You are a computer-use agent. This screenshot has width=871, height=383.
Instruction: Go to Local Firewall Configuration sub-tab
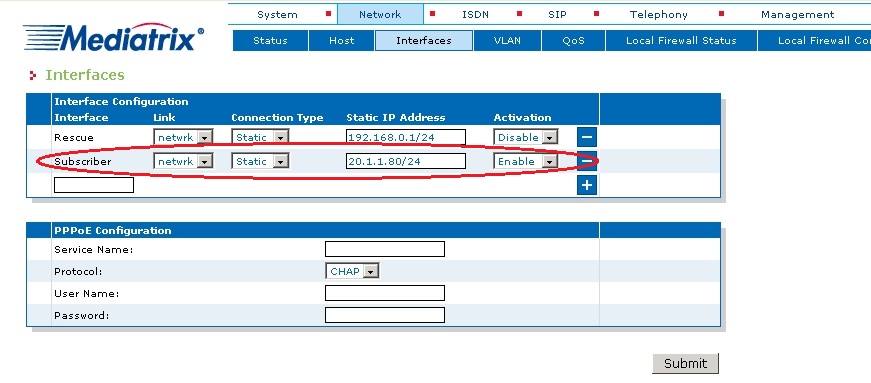pyautogui.click(x=814, y=41)
